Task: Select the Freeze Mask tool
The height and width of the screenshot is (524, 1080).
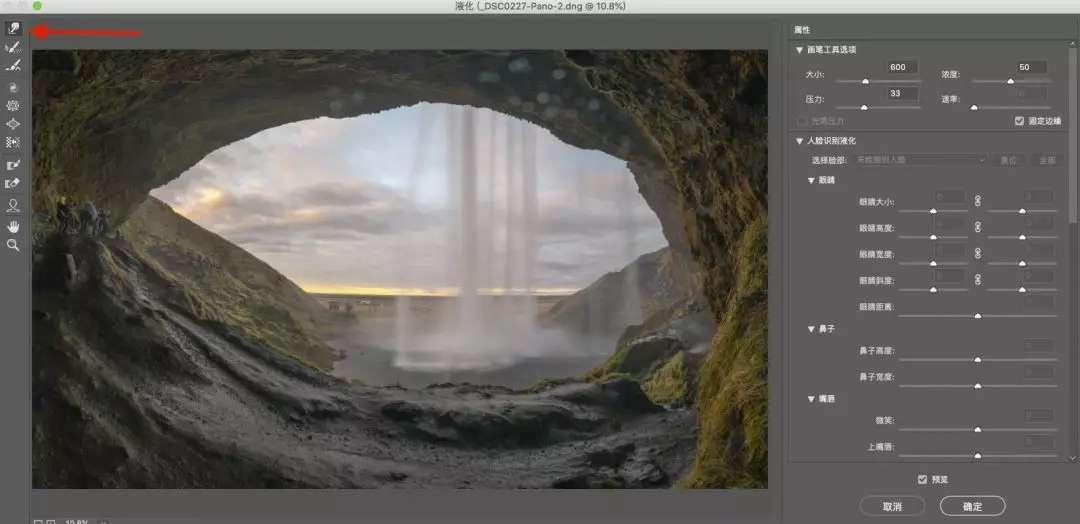Action: (14, 164)
